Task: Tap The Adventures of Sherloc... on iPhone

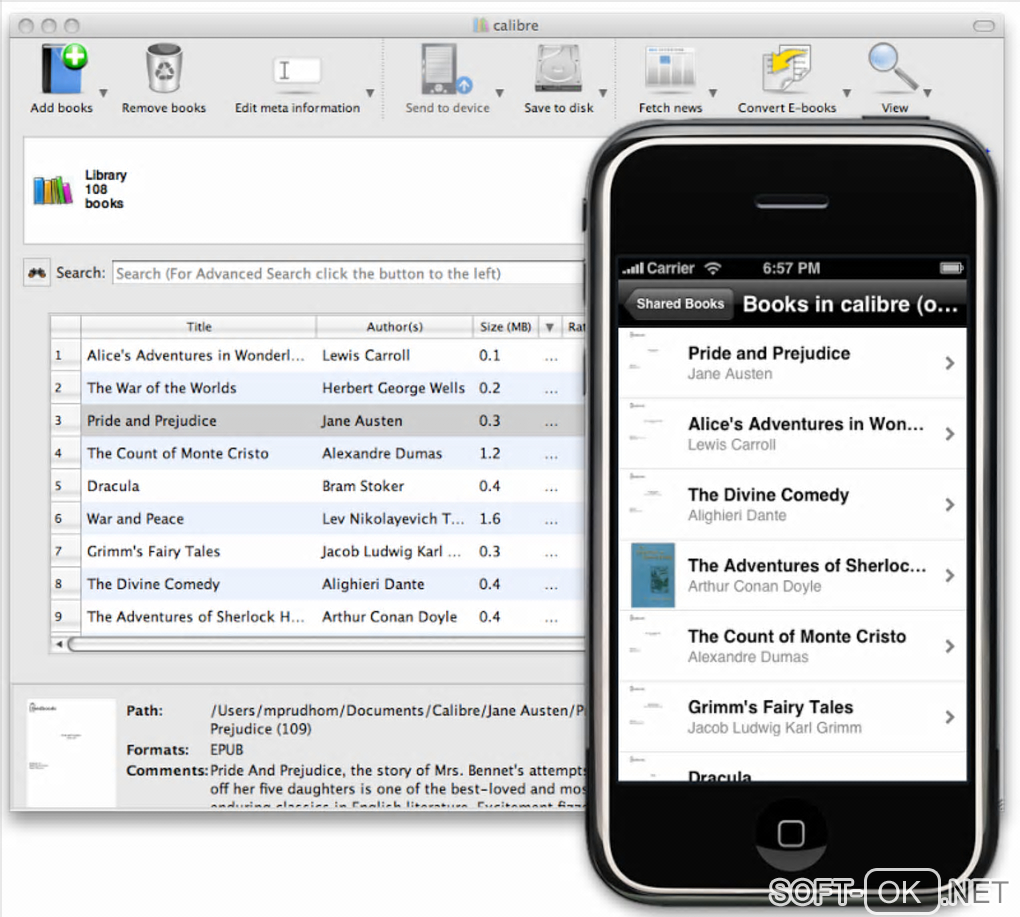Action: point(792,575)
